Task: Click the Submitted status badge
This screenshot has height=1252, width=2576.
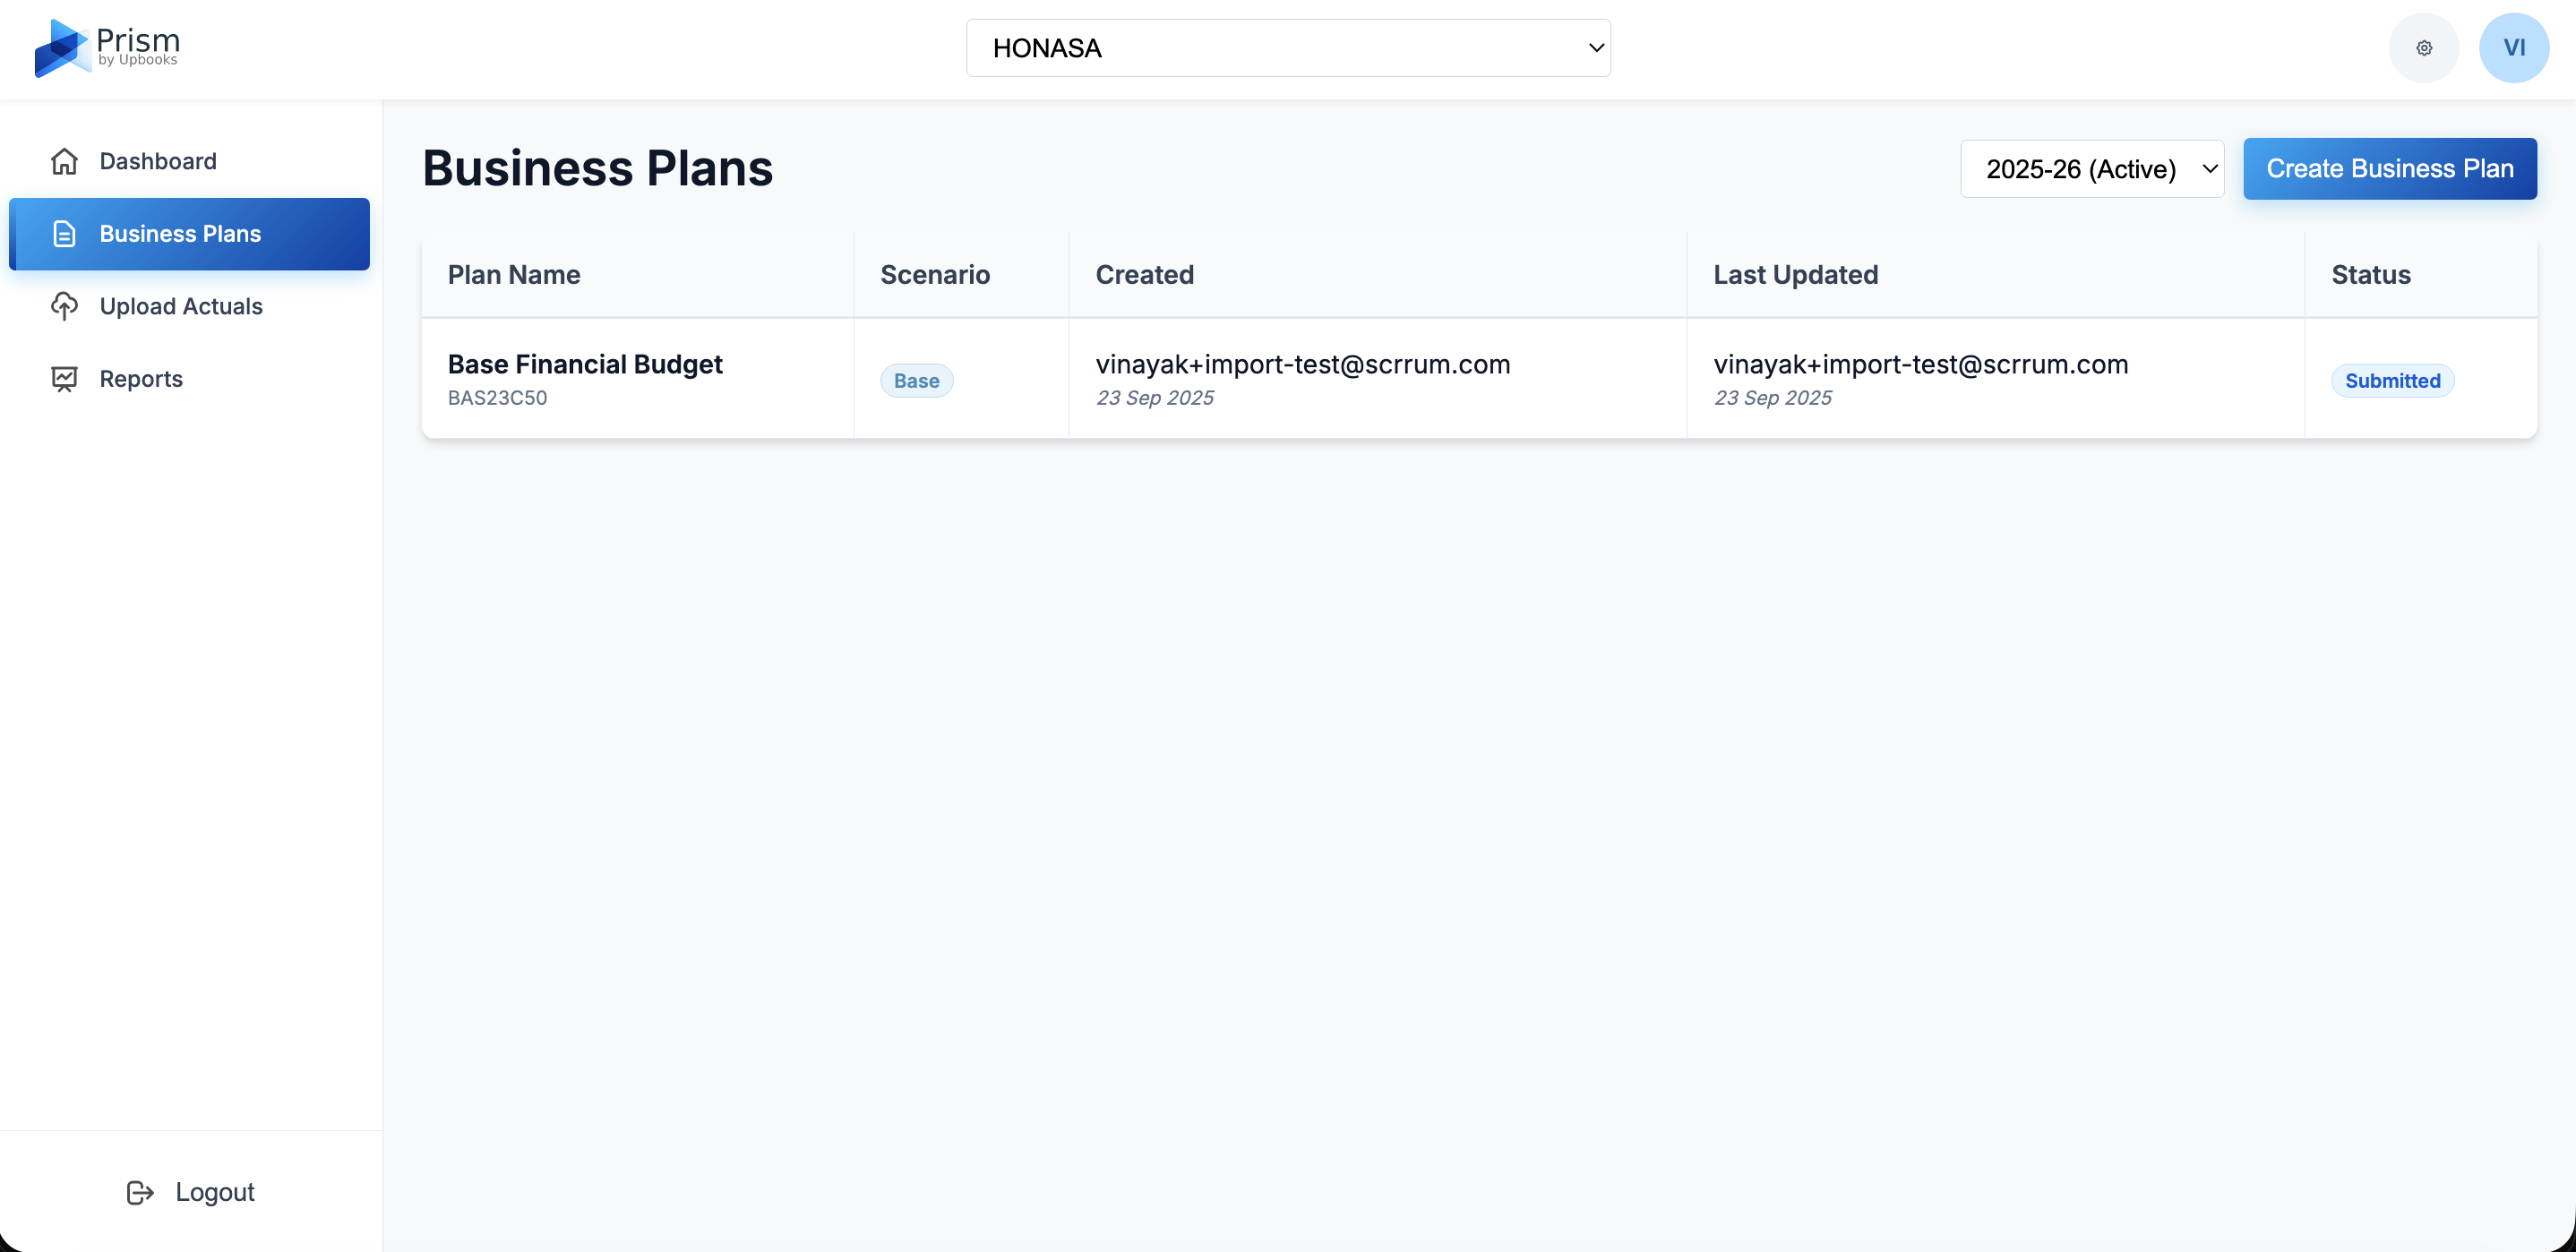Action: (x=2392, y=380)
